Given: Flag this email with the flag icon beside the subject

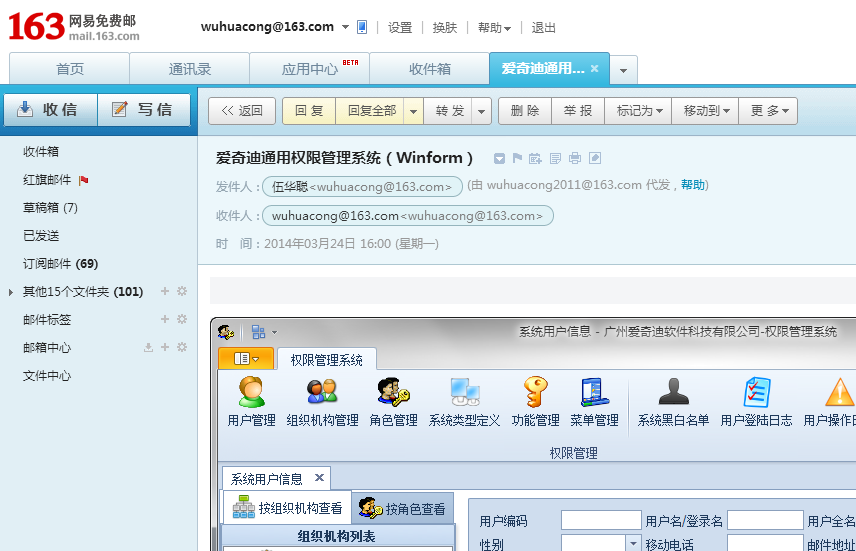Looking at the screenshot, I should [517, 158].
